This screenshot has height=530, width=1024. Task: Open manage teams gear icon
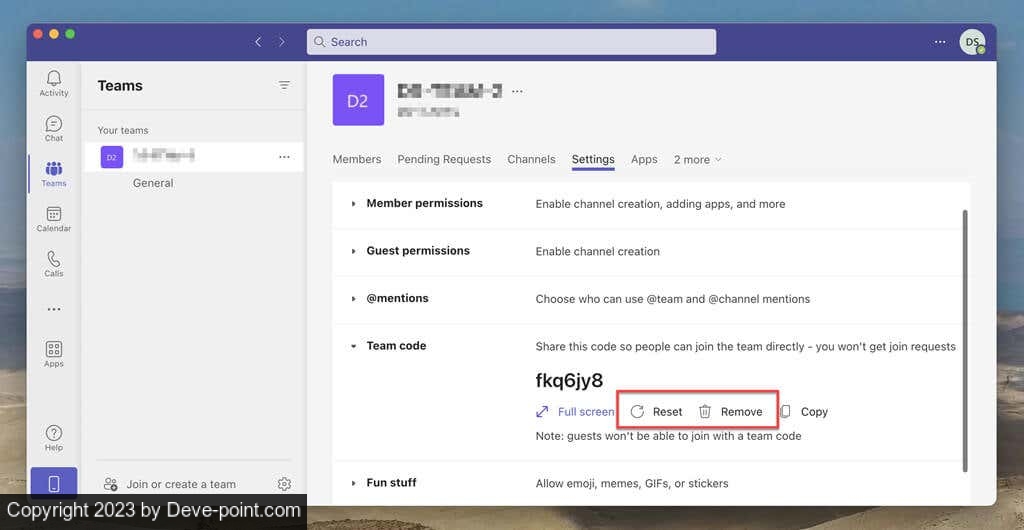pos(284,484)
